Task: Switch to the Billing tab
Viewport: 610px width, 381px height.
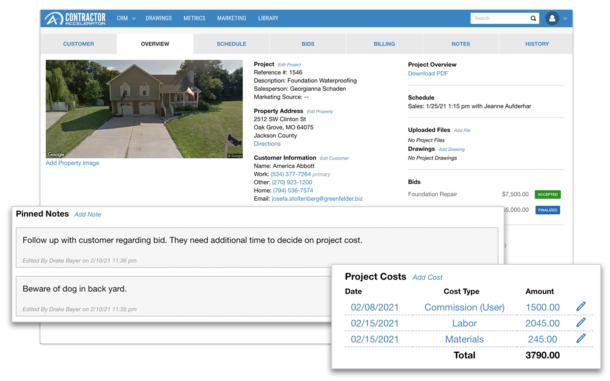Action: (384, 44)
